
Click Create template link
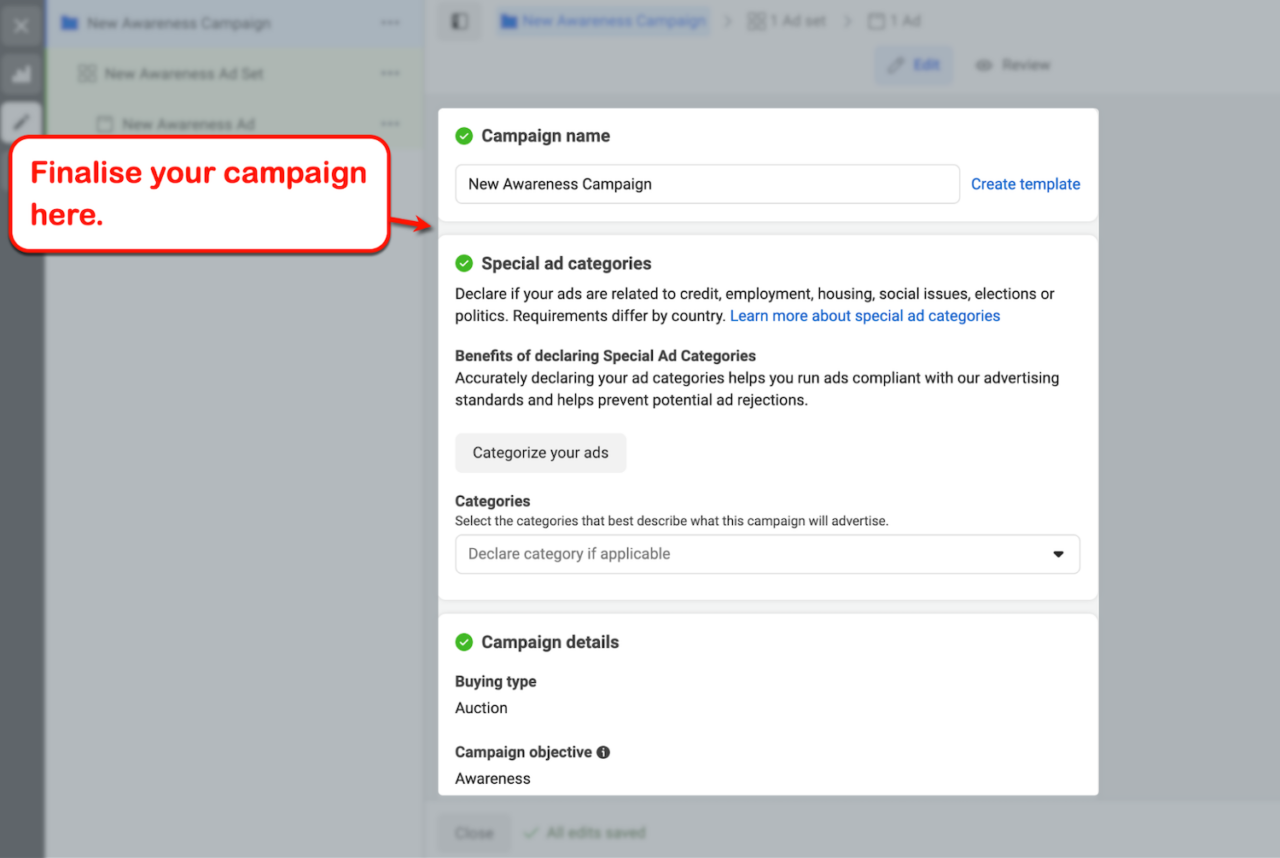[x=1025, y=184]
